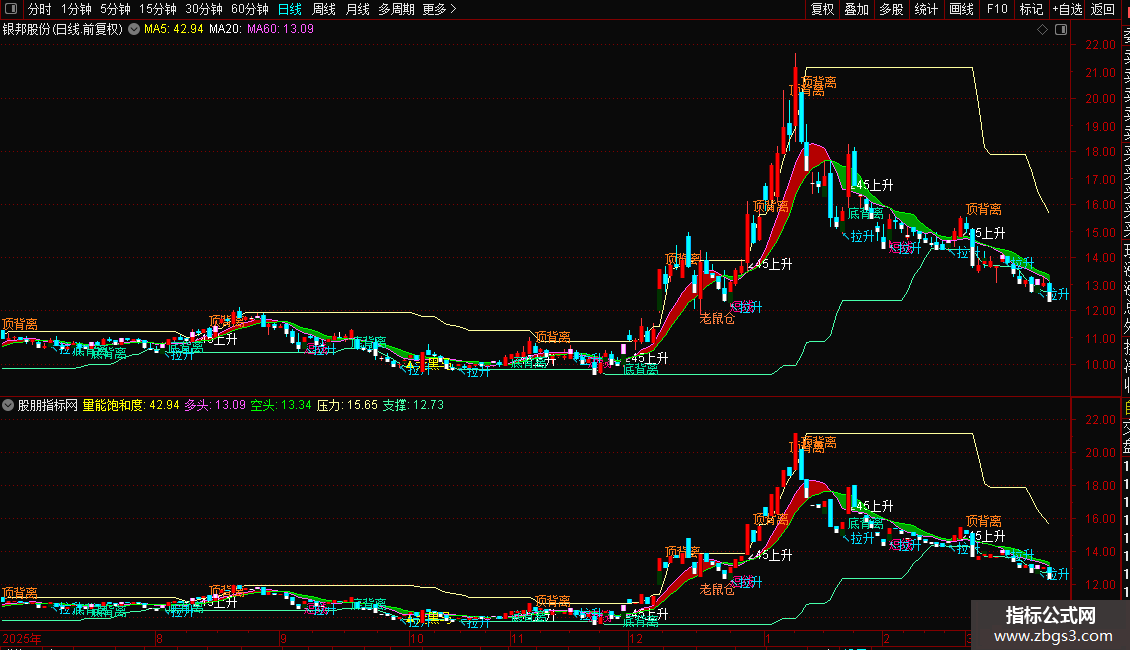The height and width of the screenshot is (650, 1130).
Task: Select the 15分钟 period tab
Action: (x=158, y=9)
